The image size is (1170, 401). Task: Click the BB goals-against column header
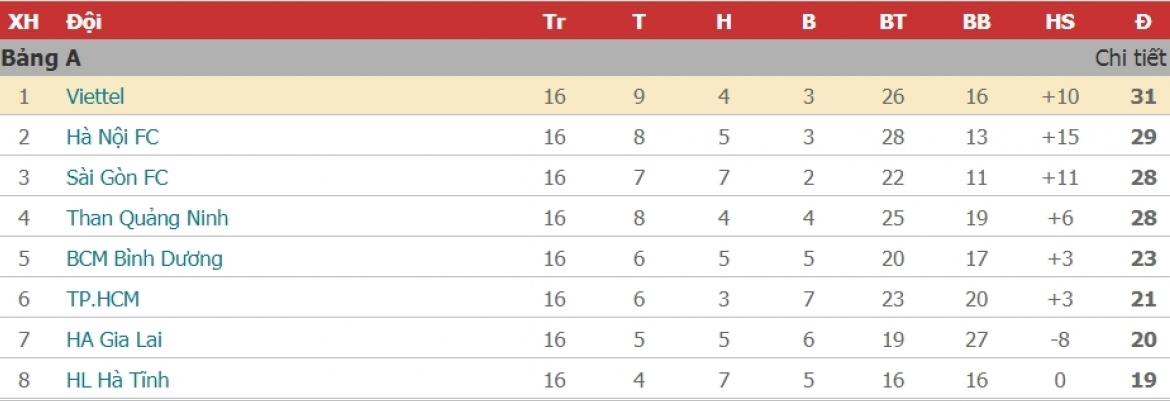click(976, 22)
